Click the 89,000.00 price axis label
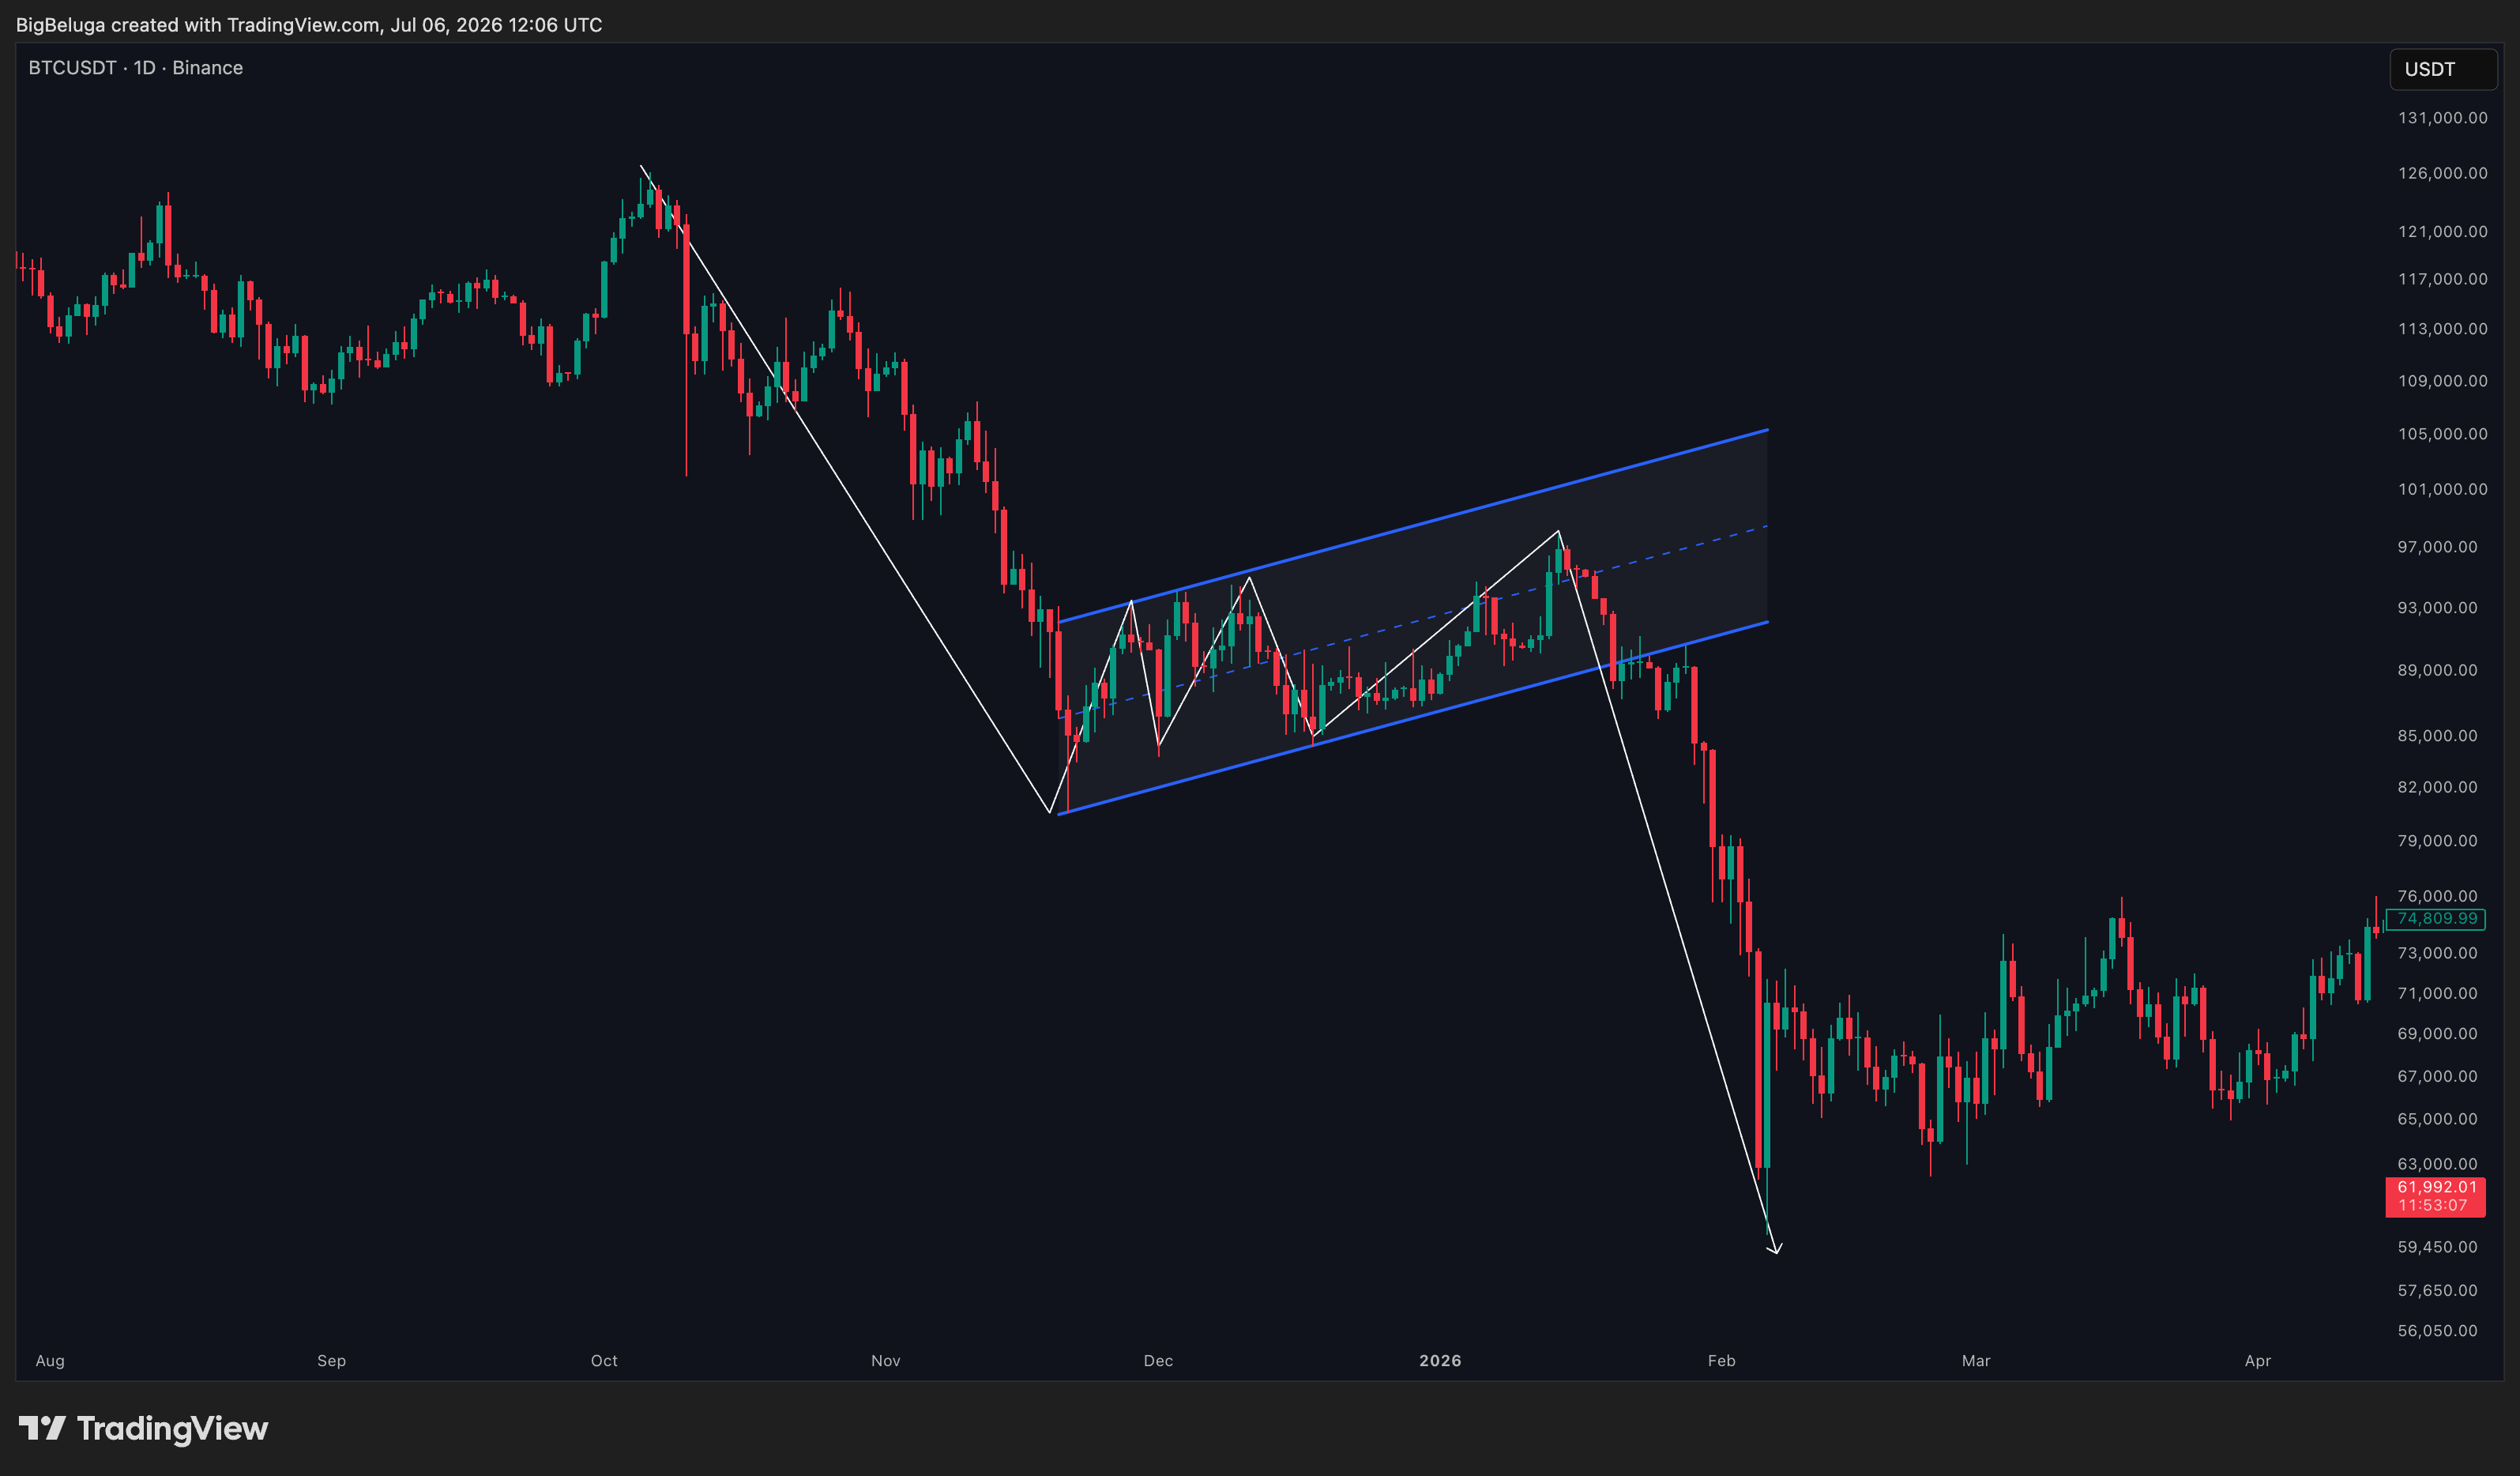Image resolution: width=2520 pixels, height=1476 pixels. click(x=2437, y=670)
